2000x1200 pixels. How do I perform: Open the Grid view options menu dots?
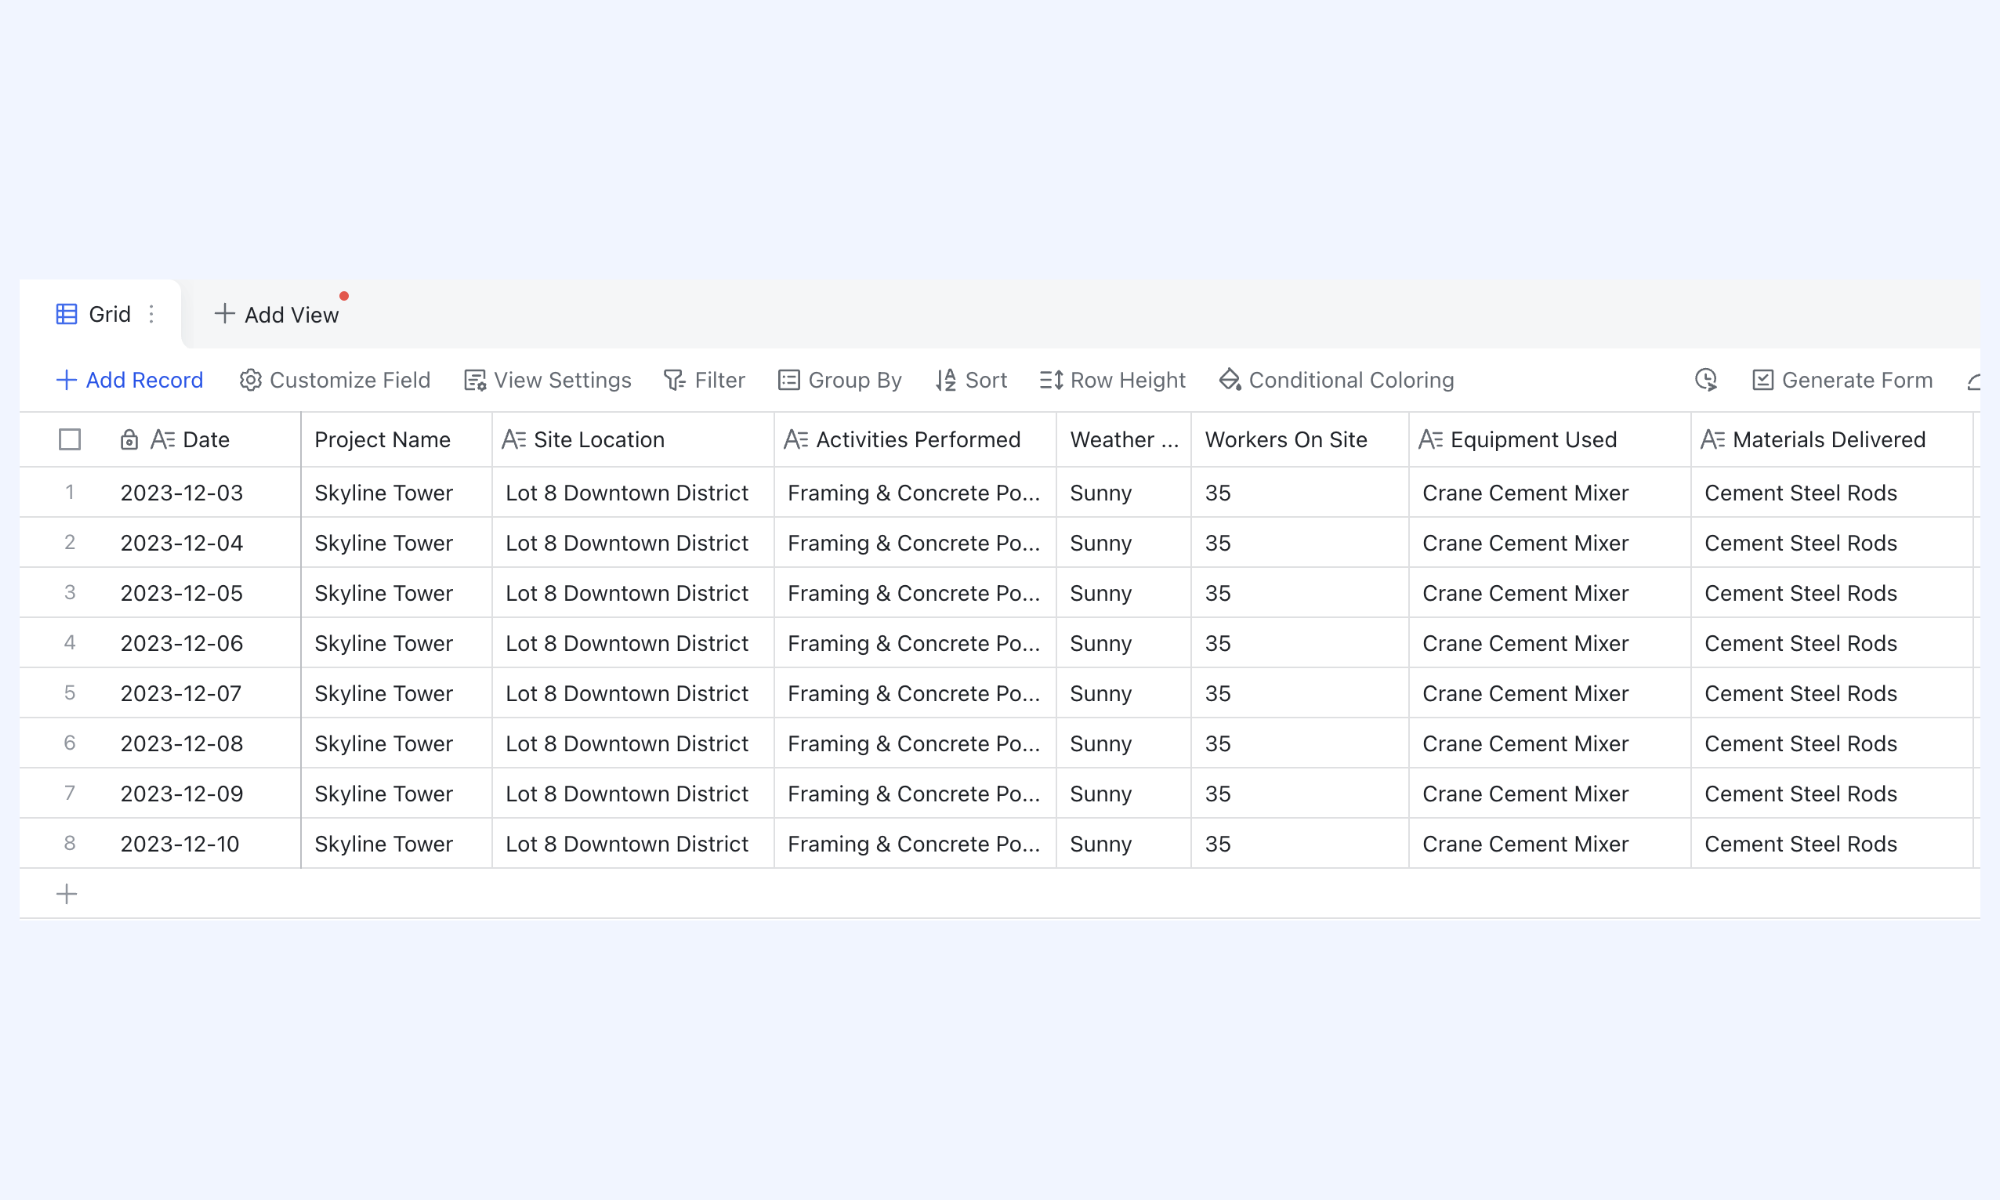151,314
